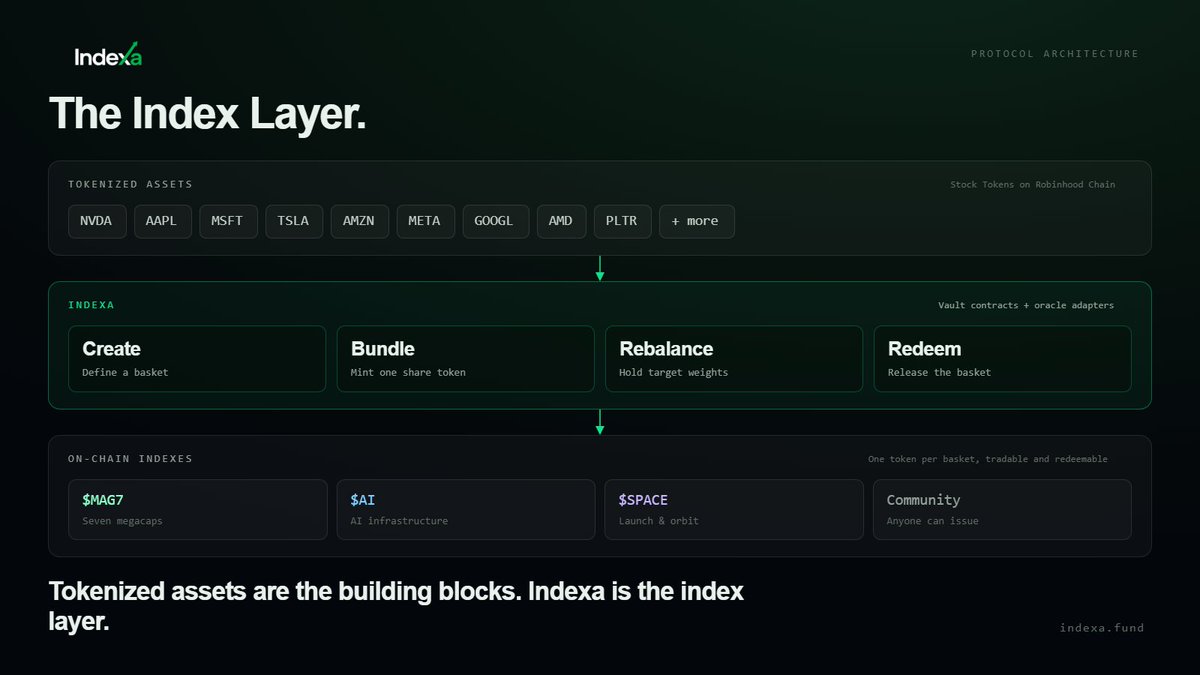The width and height of the screenshot is (1200, 675).
Task: Click the 'Anyone can issue' caption
Action: 933,521
